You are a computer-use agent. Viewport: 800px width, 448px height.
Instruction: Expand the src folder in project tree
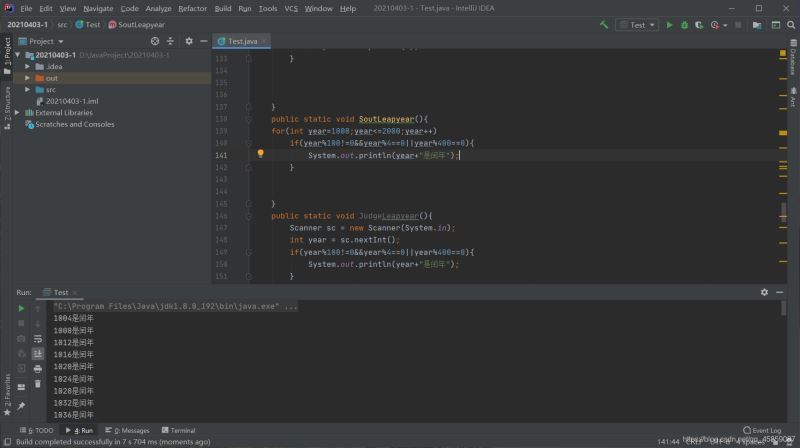pos(29,89)
